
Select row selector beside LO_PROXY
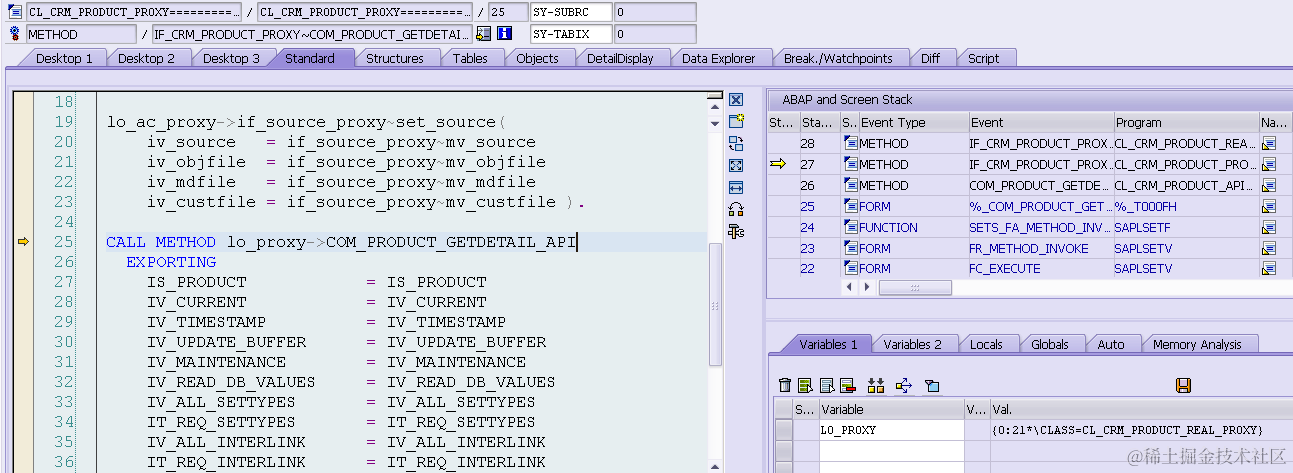(x=784, y=430)
